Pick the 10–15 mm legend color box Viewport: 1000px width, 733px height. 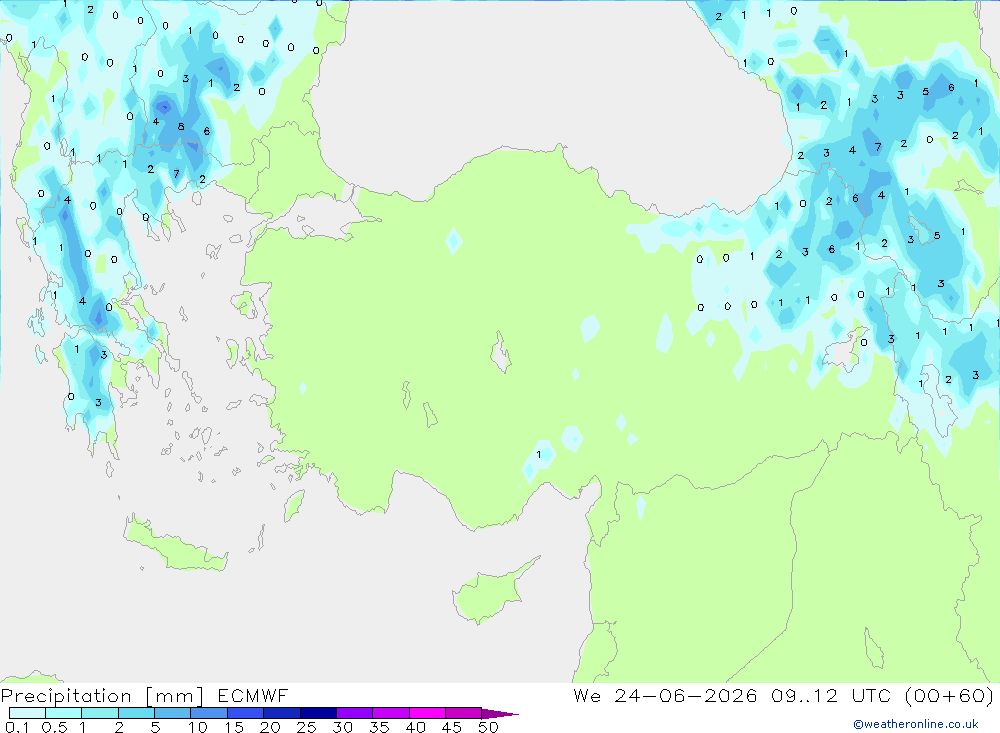tap(209, 713)
